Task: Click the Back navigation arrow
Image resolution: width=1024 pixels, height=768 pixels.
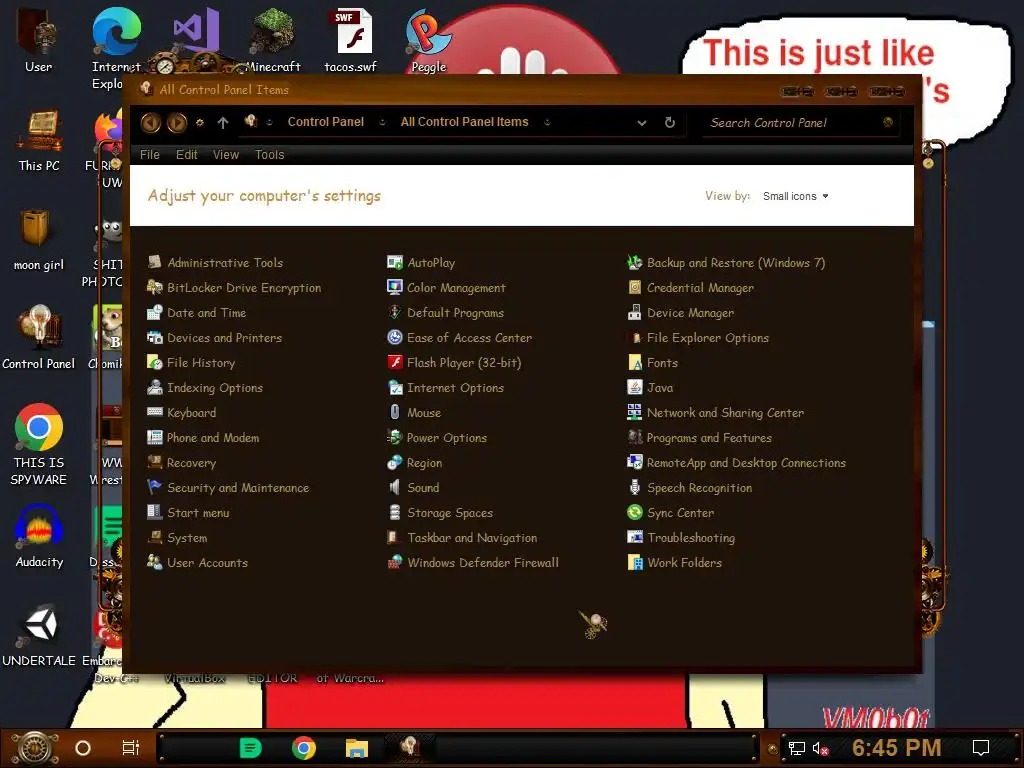Action: [151, 122]
